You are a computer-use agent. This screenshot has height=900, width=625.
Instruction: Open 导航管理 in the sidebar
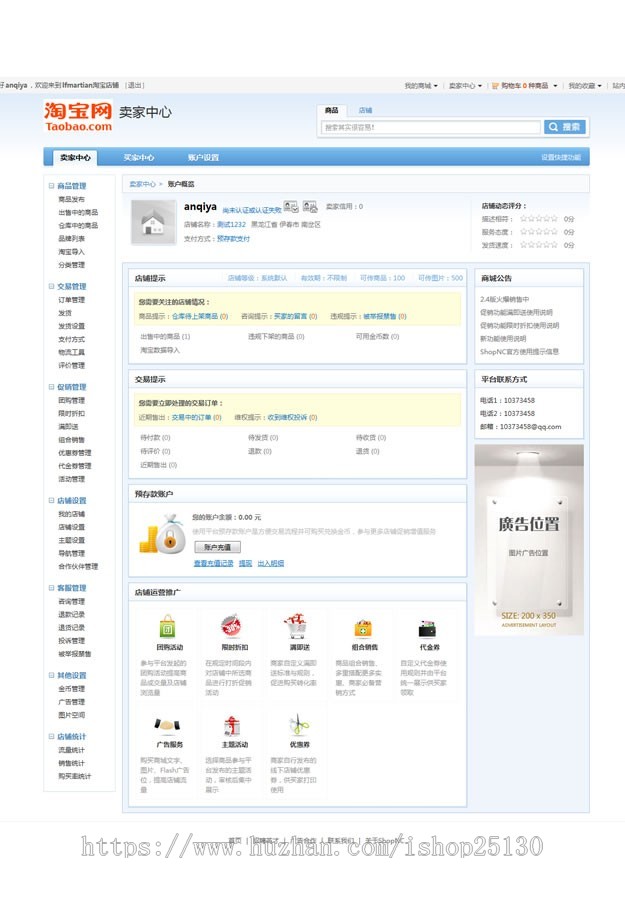(71, 553)
